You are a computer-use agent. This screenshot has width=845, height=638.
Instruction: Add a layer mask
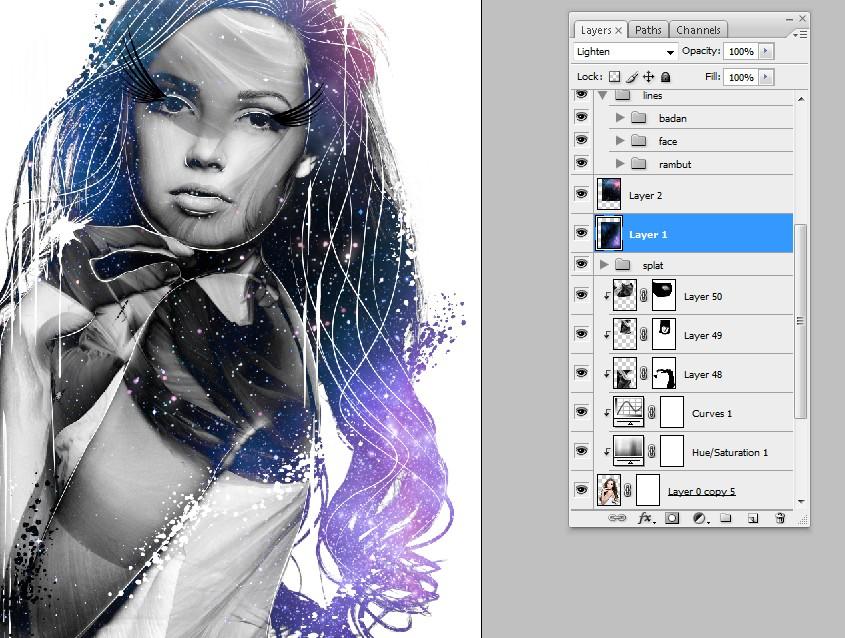click(671, 518)
